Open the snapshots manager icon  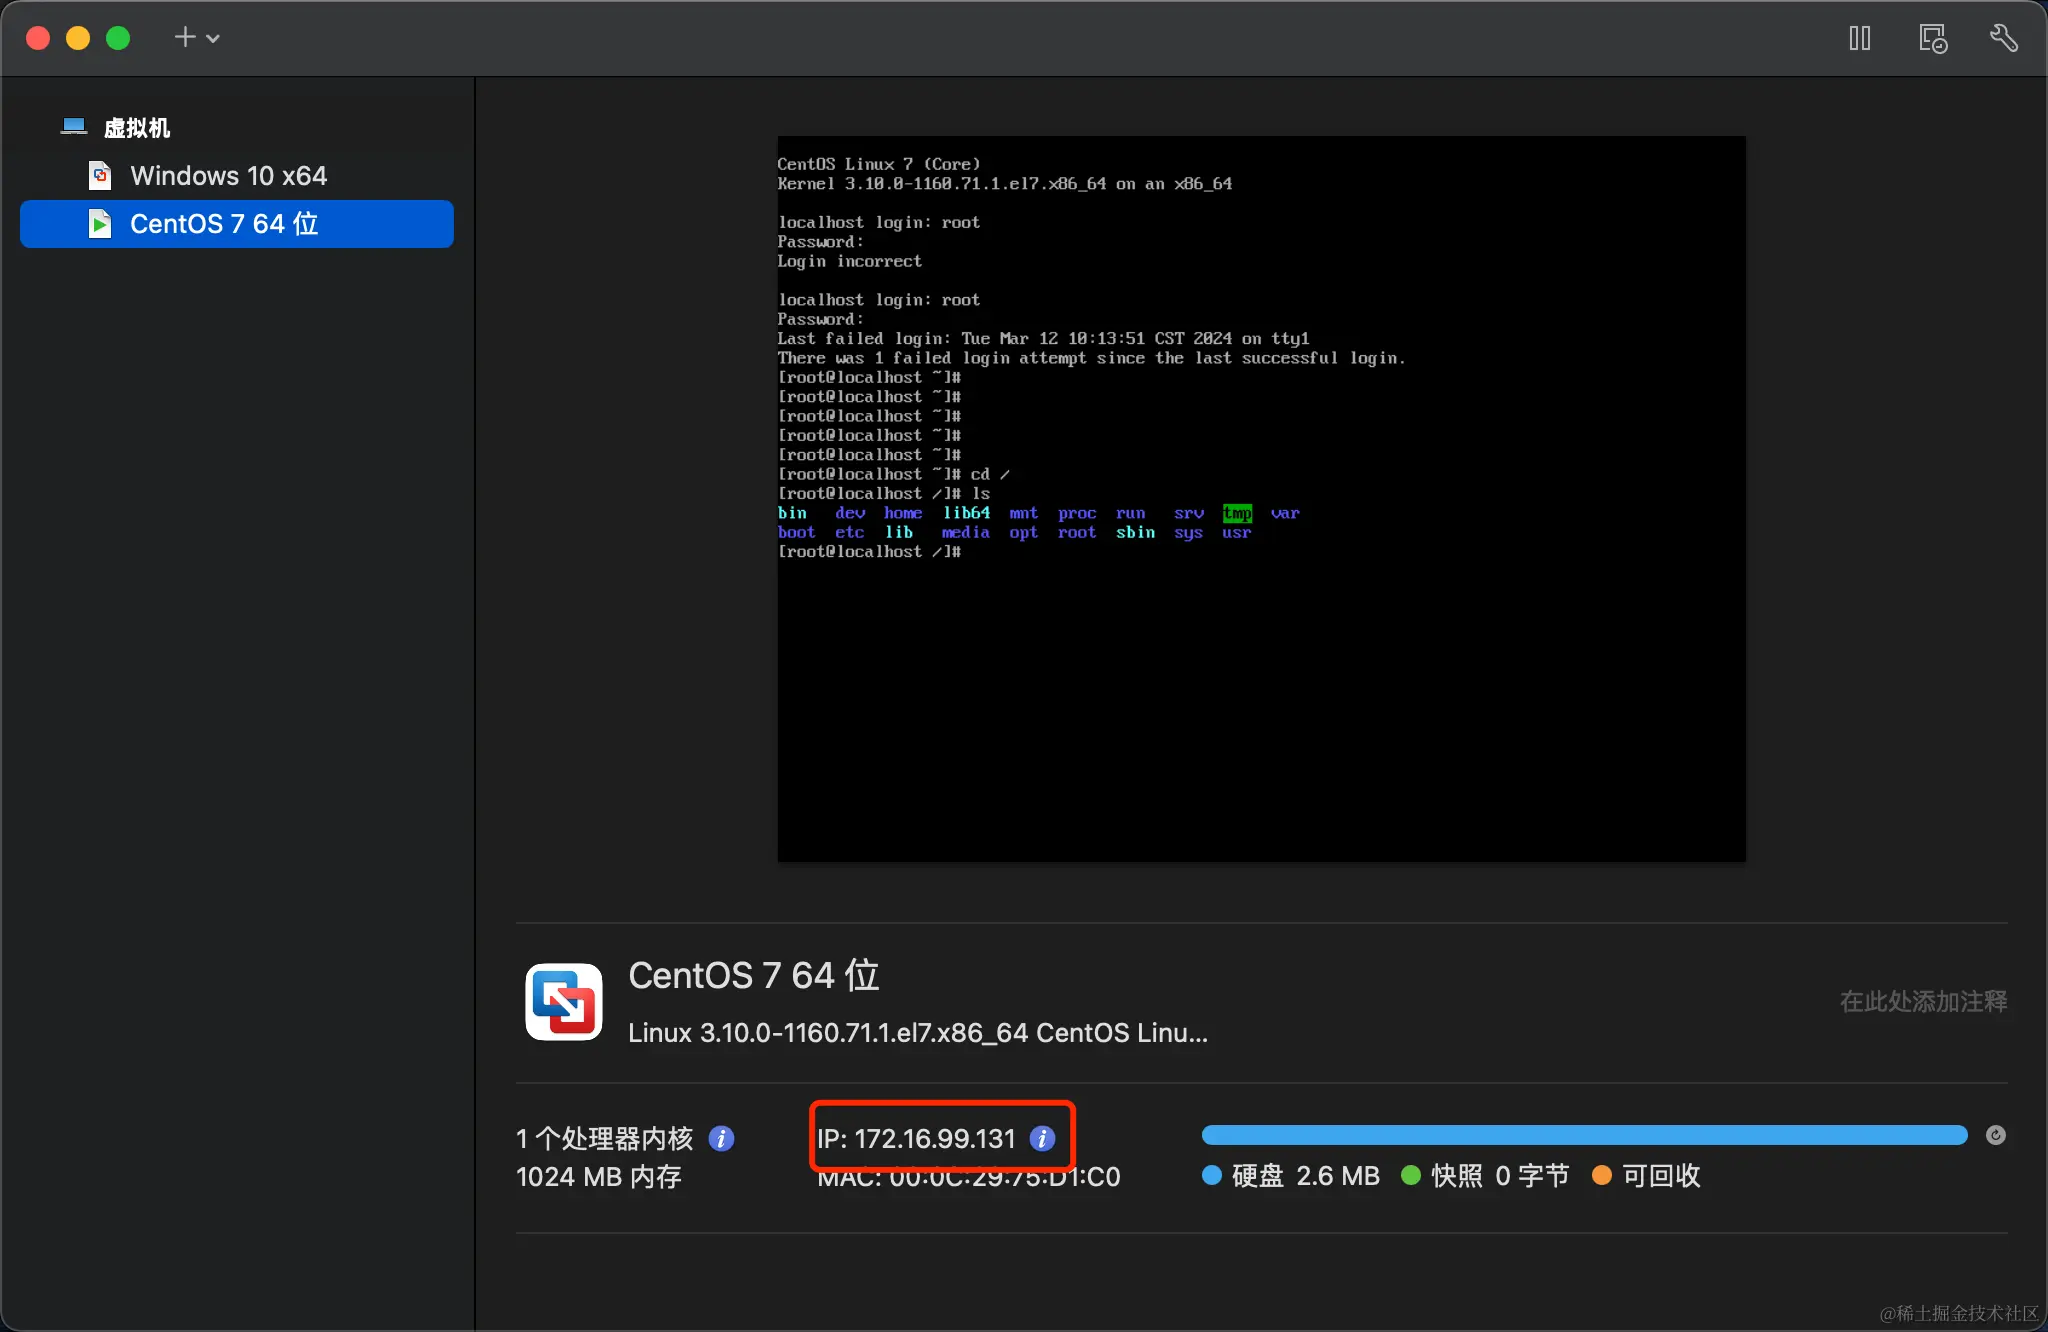1932,39
